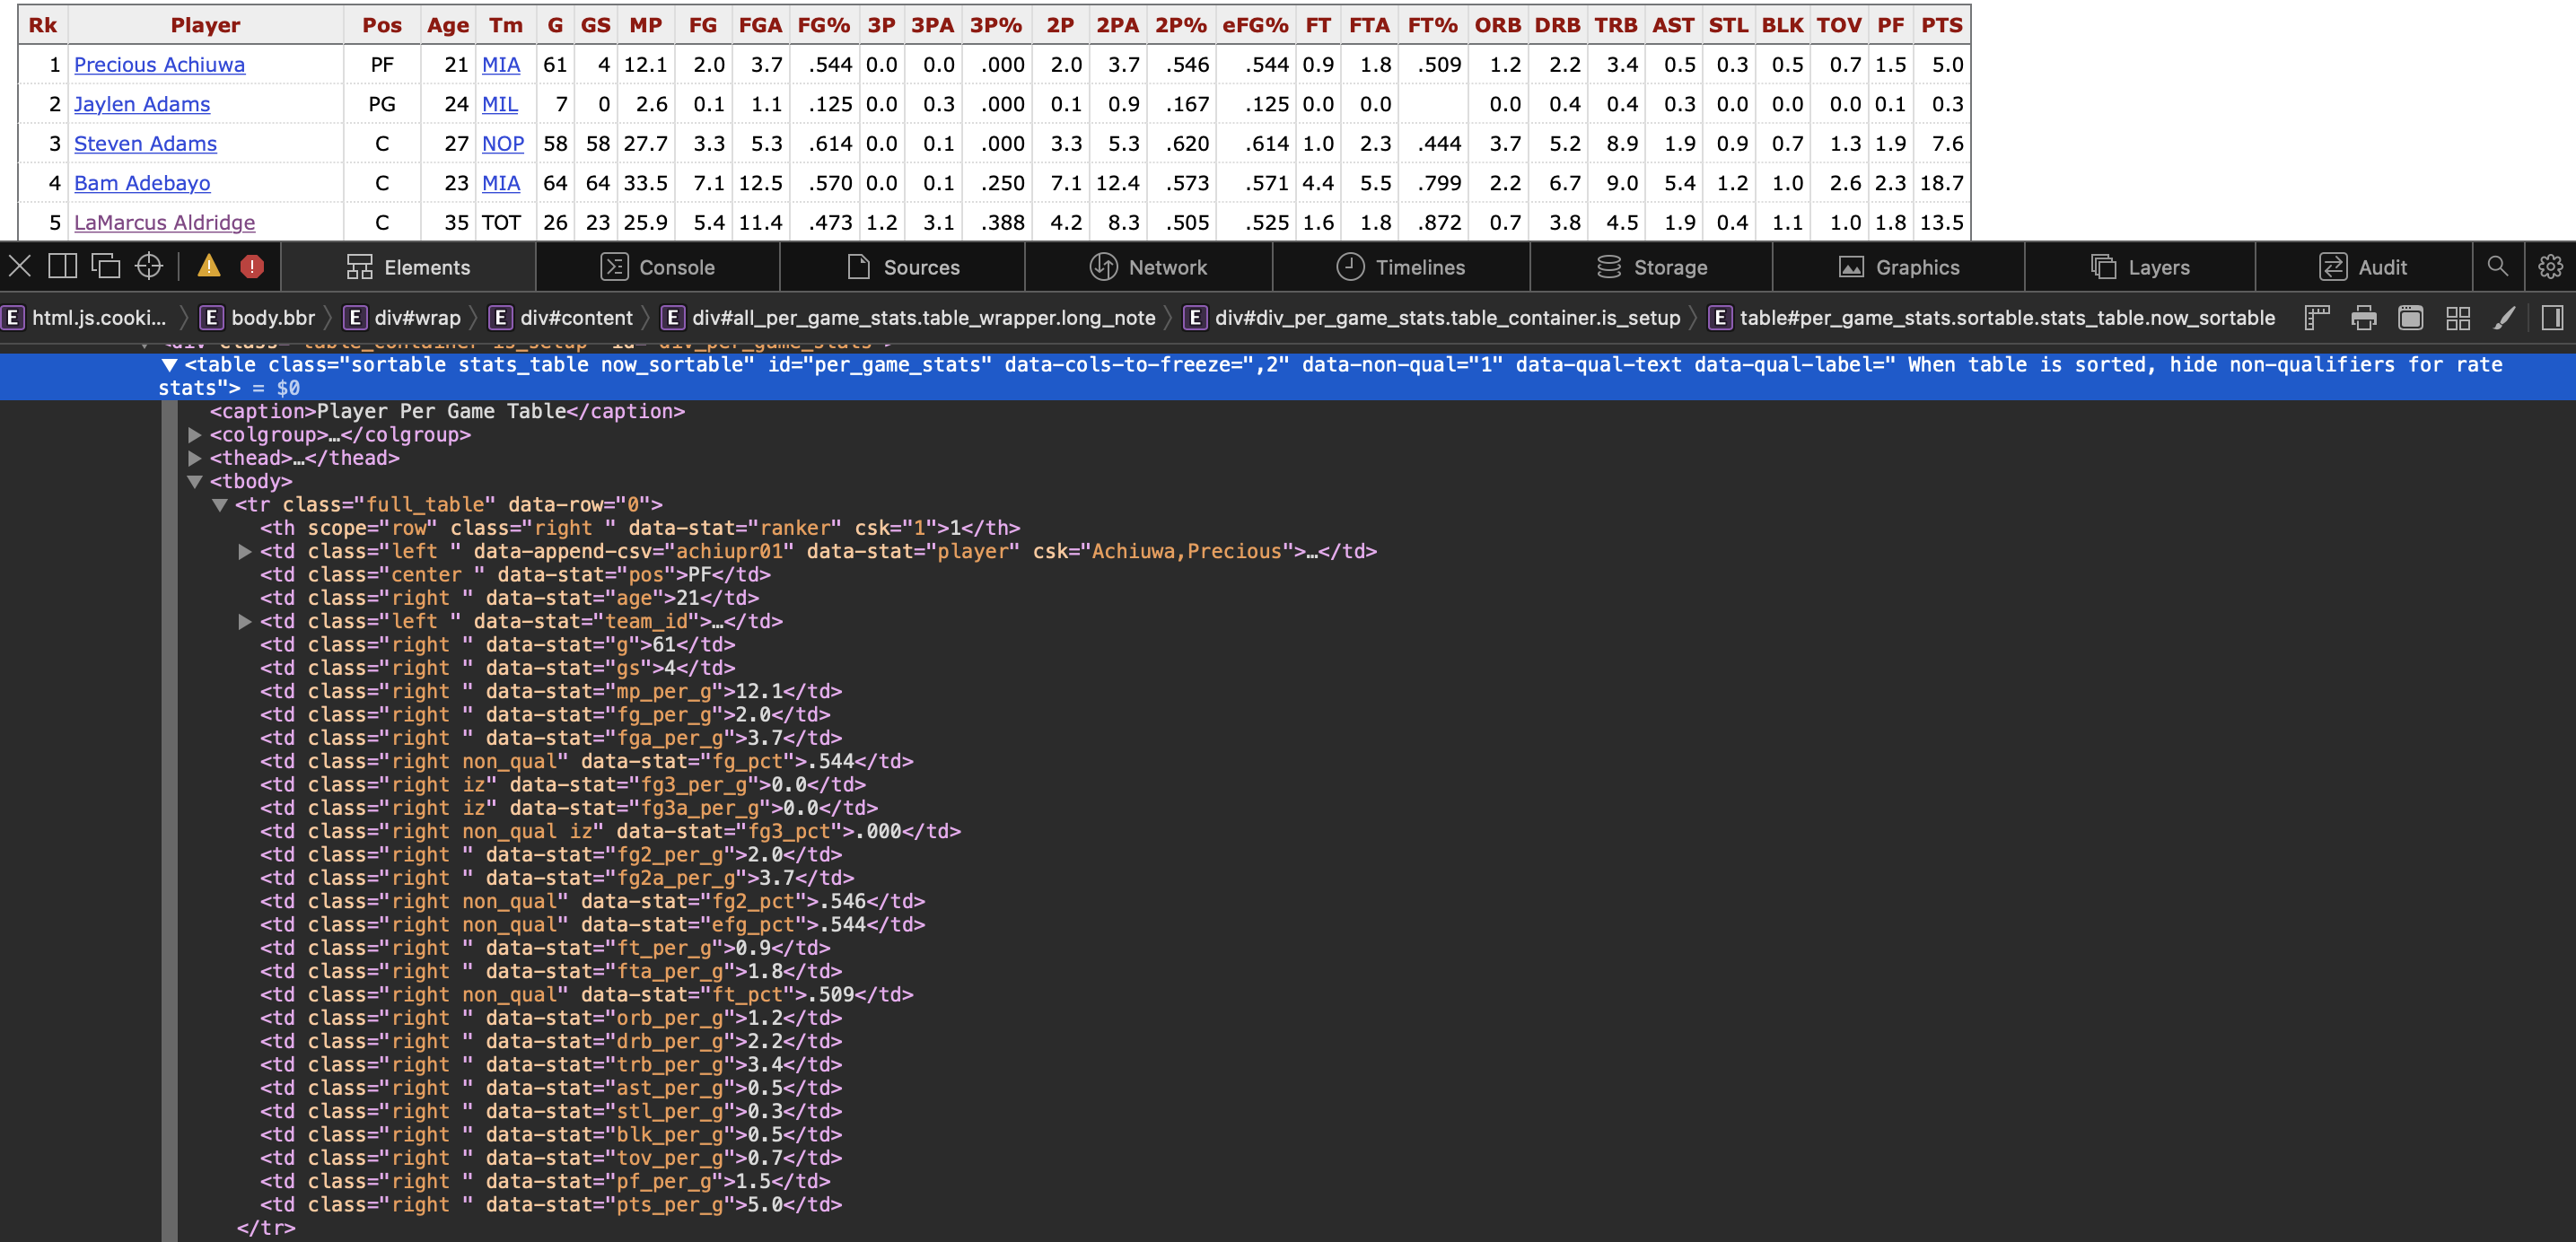Open Web Inspector settings gear
The width and height of the screenshot is (2576, 1242).
(2549, 266)
